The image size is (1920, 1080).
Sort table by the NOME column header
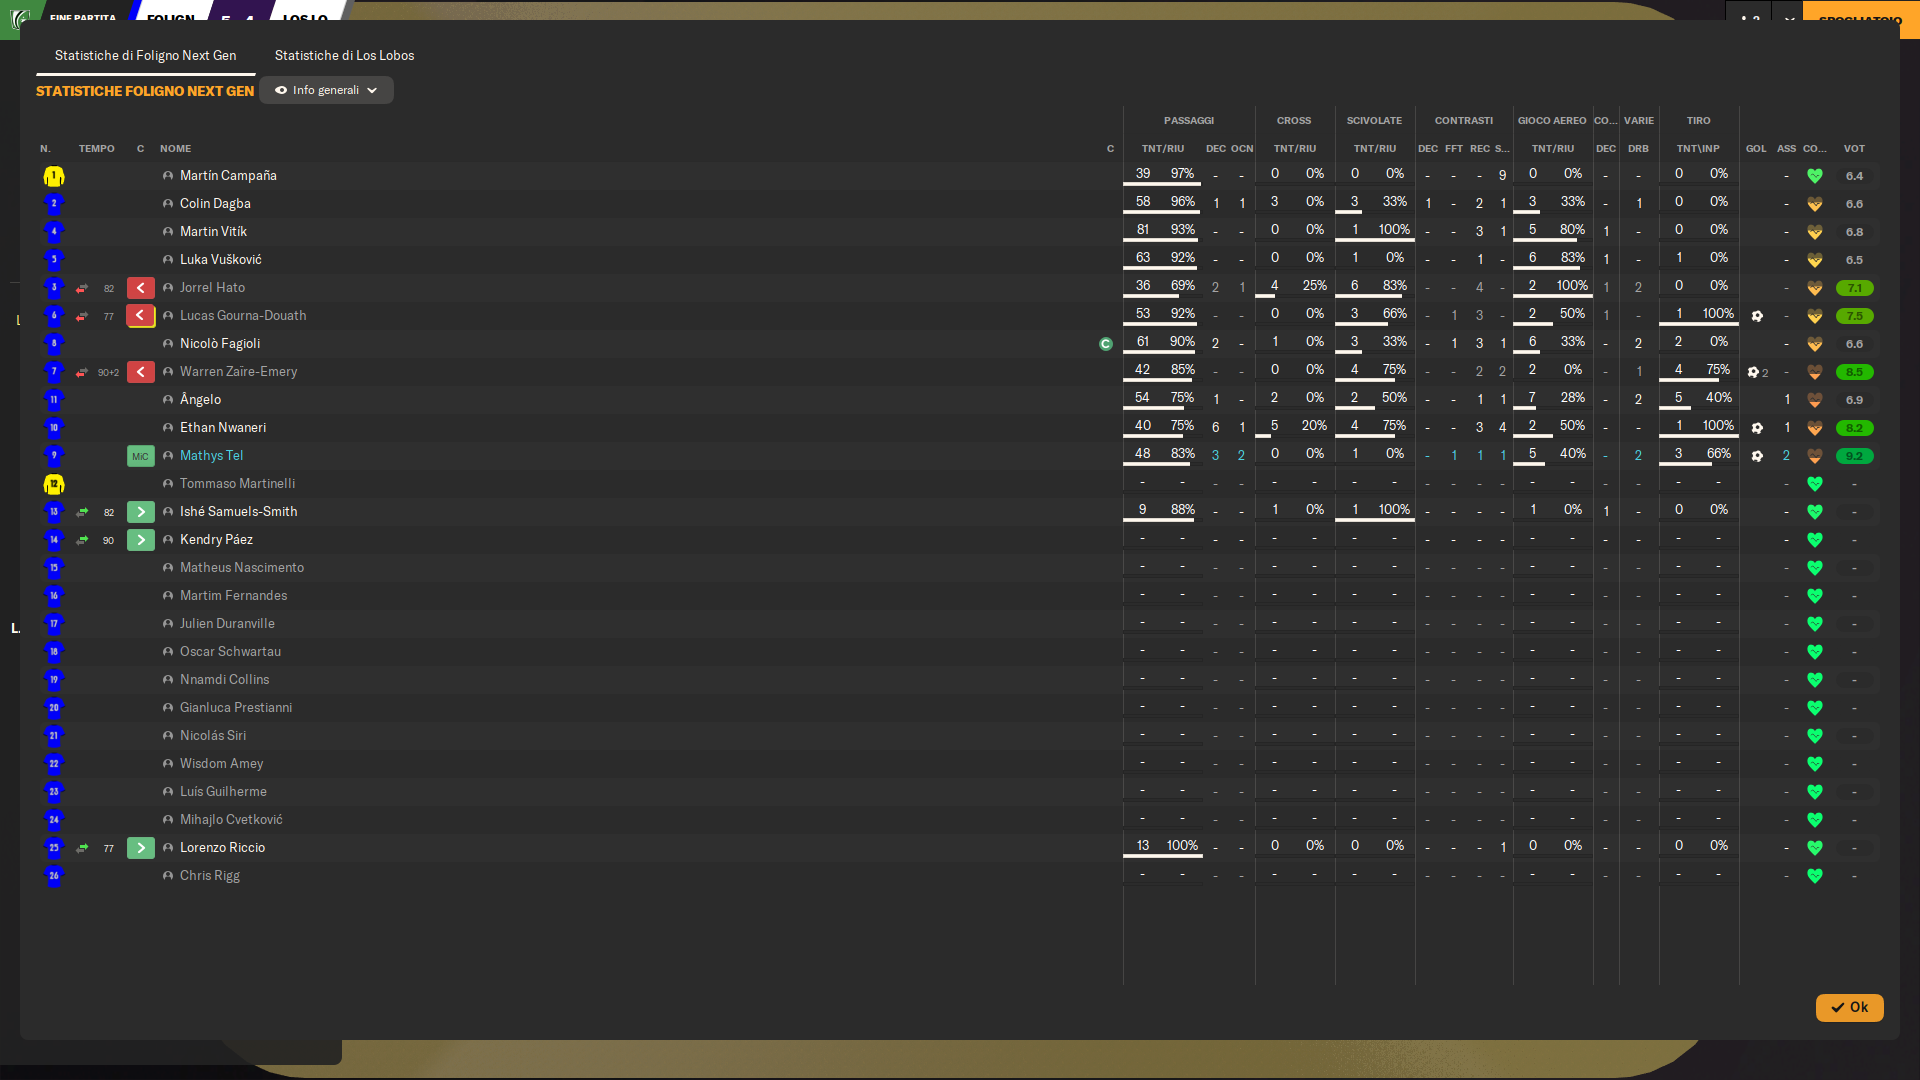(175, 148)
